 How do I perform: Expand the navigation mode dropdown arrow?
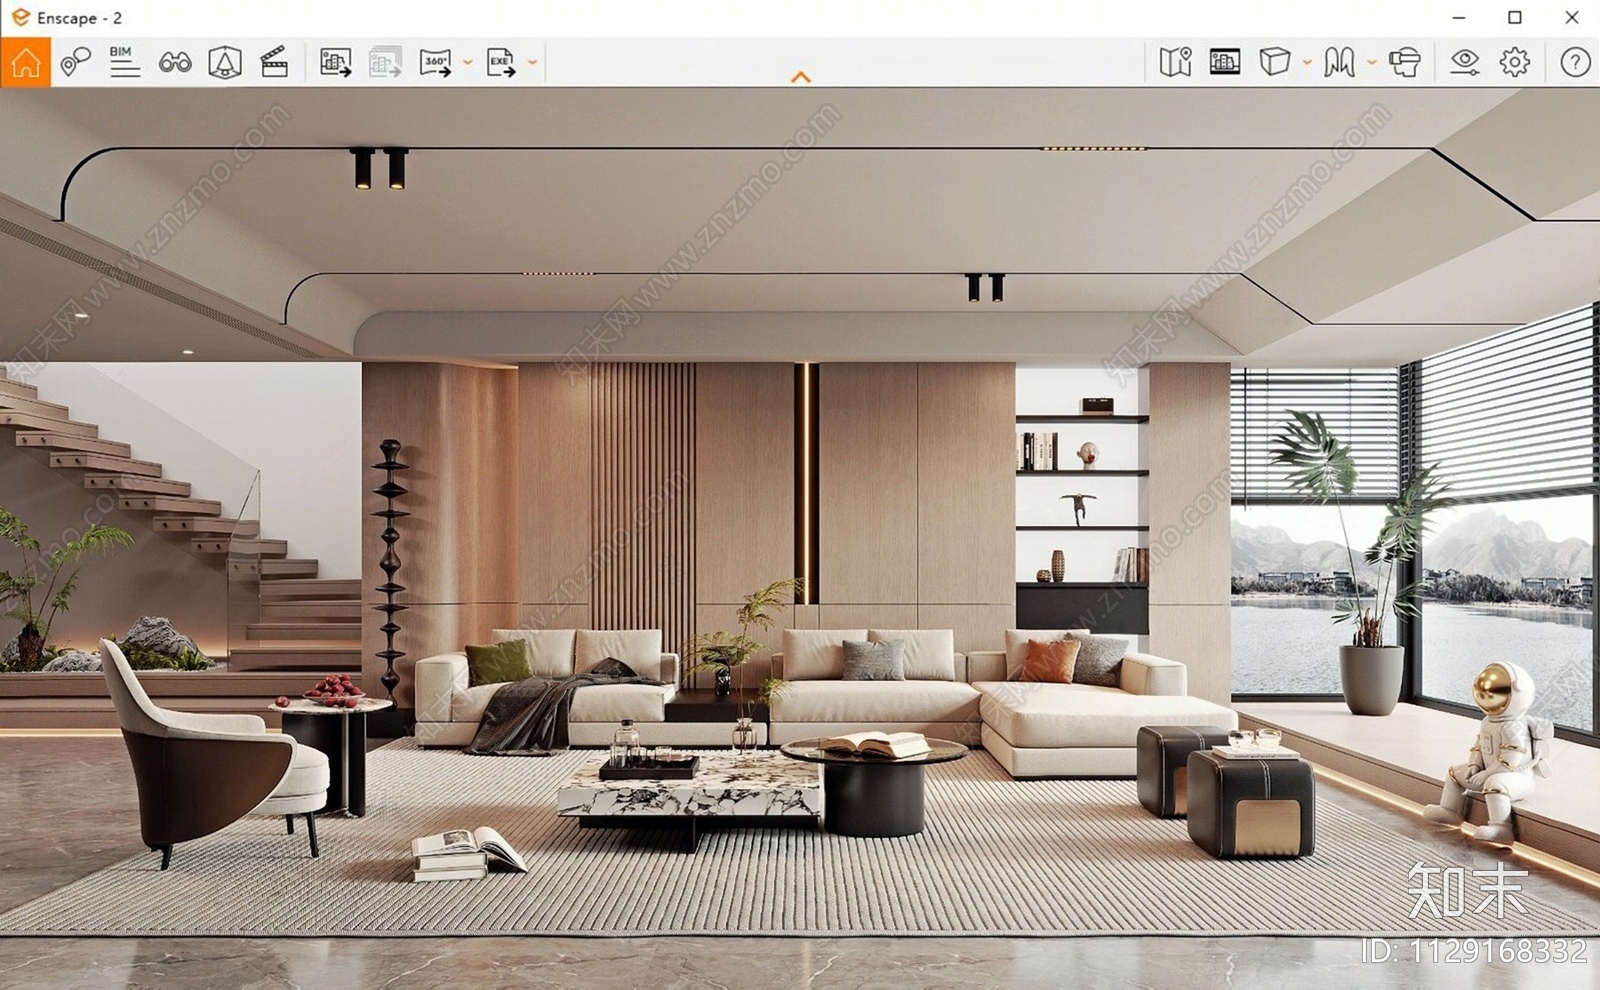pyautogui.click(x=1371, y=62)
